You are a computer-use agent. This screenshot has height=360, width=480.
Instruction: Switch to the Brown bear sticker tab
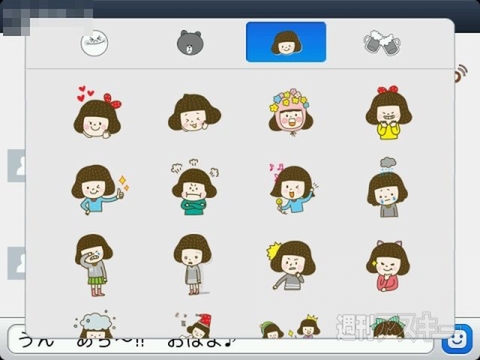point(190,42)
